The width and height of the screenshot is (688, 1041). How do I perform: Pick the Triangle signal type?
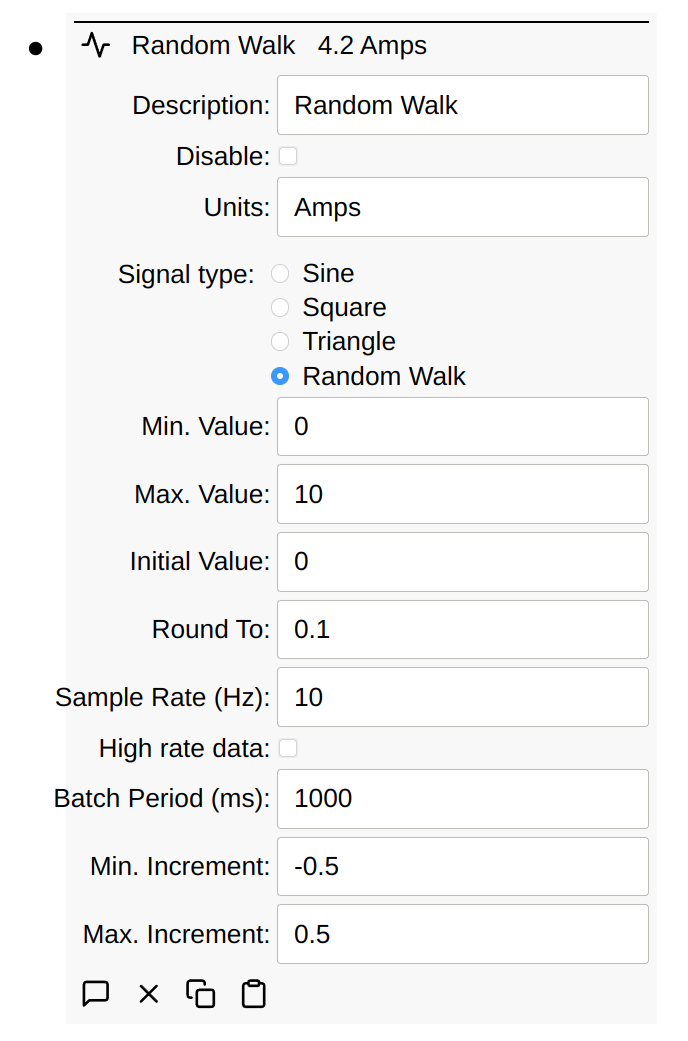281,342
